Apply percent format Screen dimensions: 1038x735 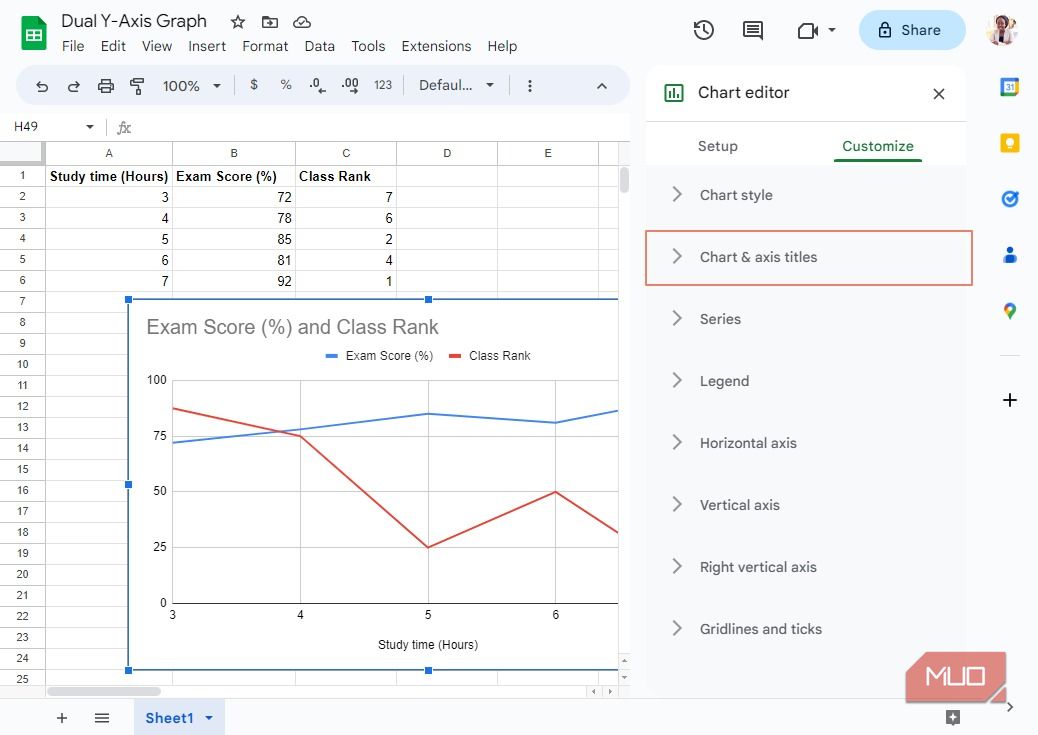point(285,85)
